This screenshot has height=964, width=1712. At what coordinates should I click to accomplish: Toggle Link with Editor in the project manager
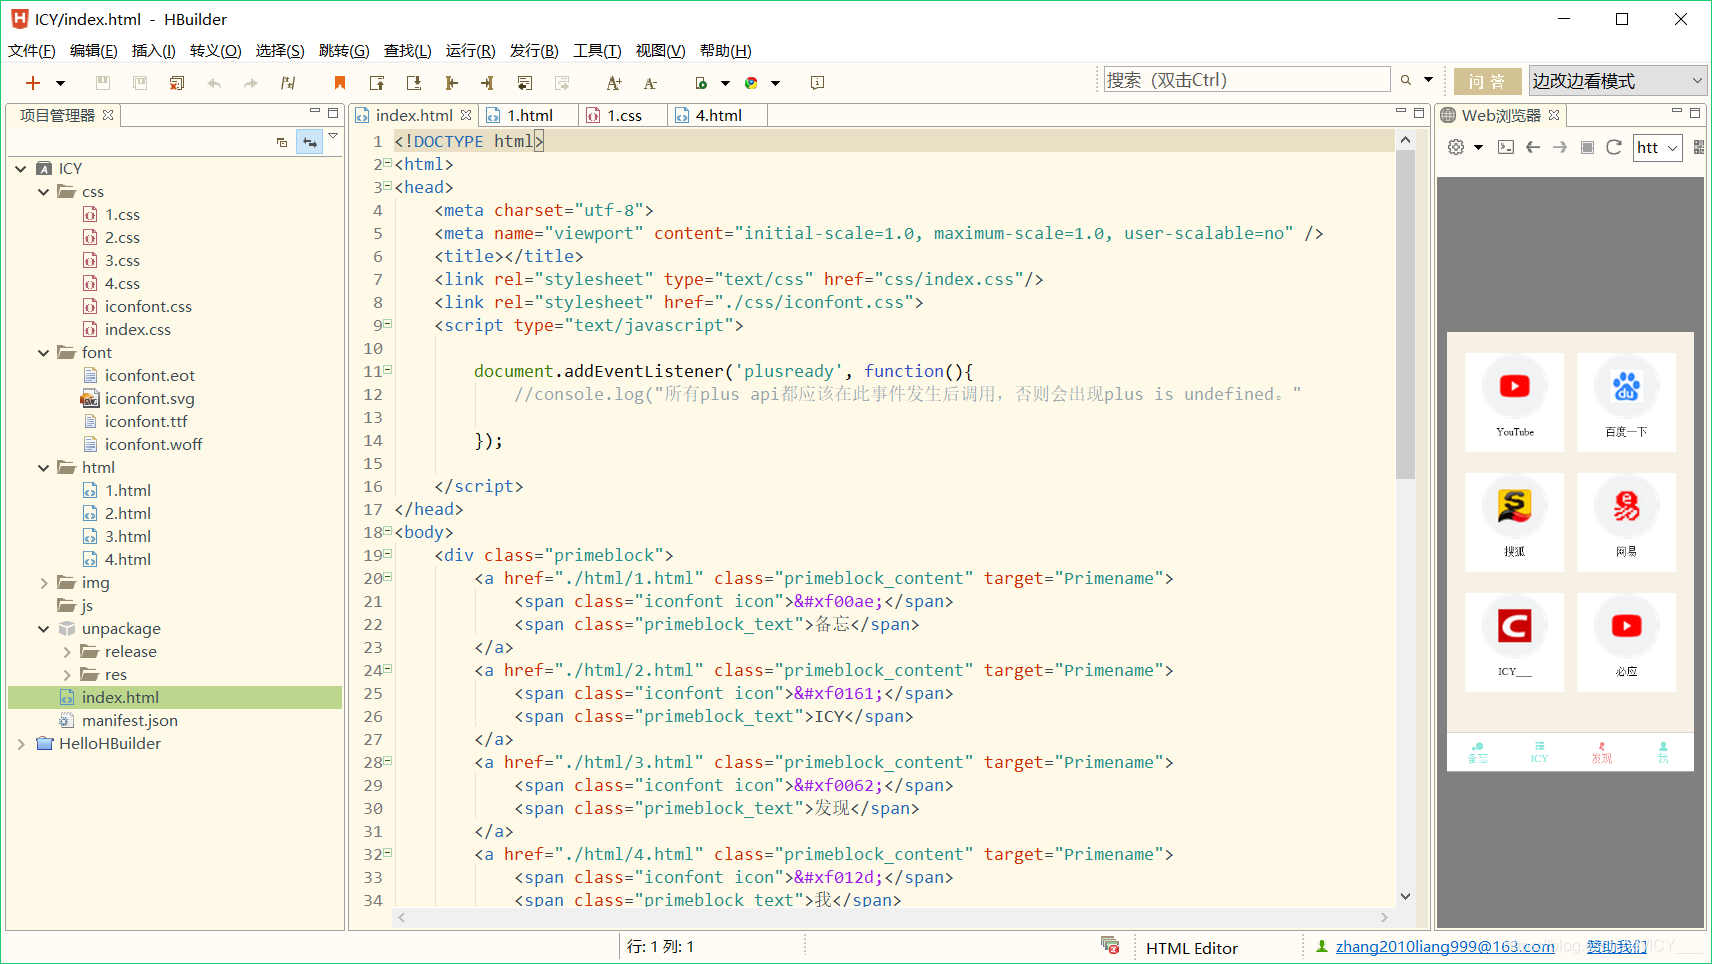[x=310, y=143]
